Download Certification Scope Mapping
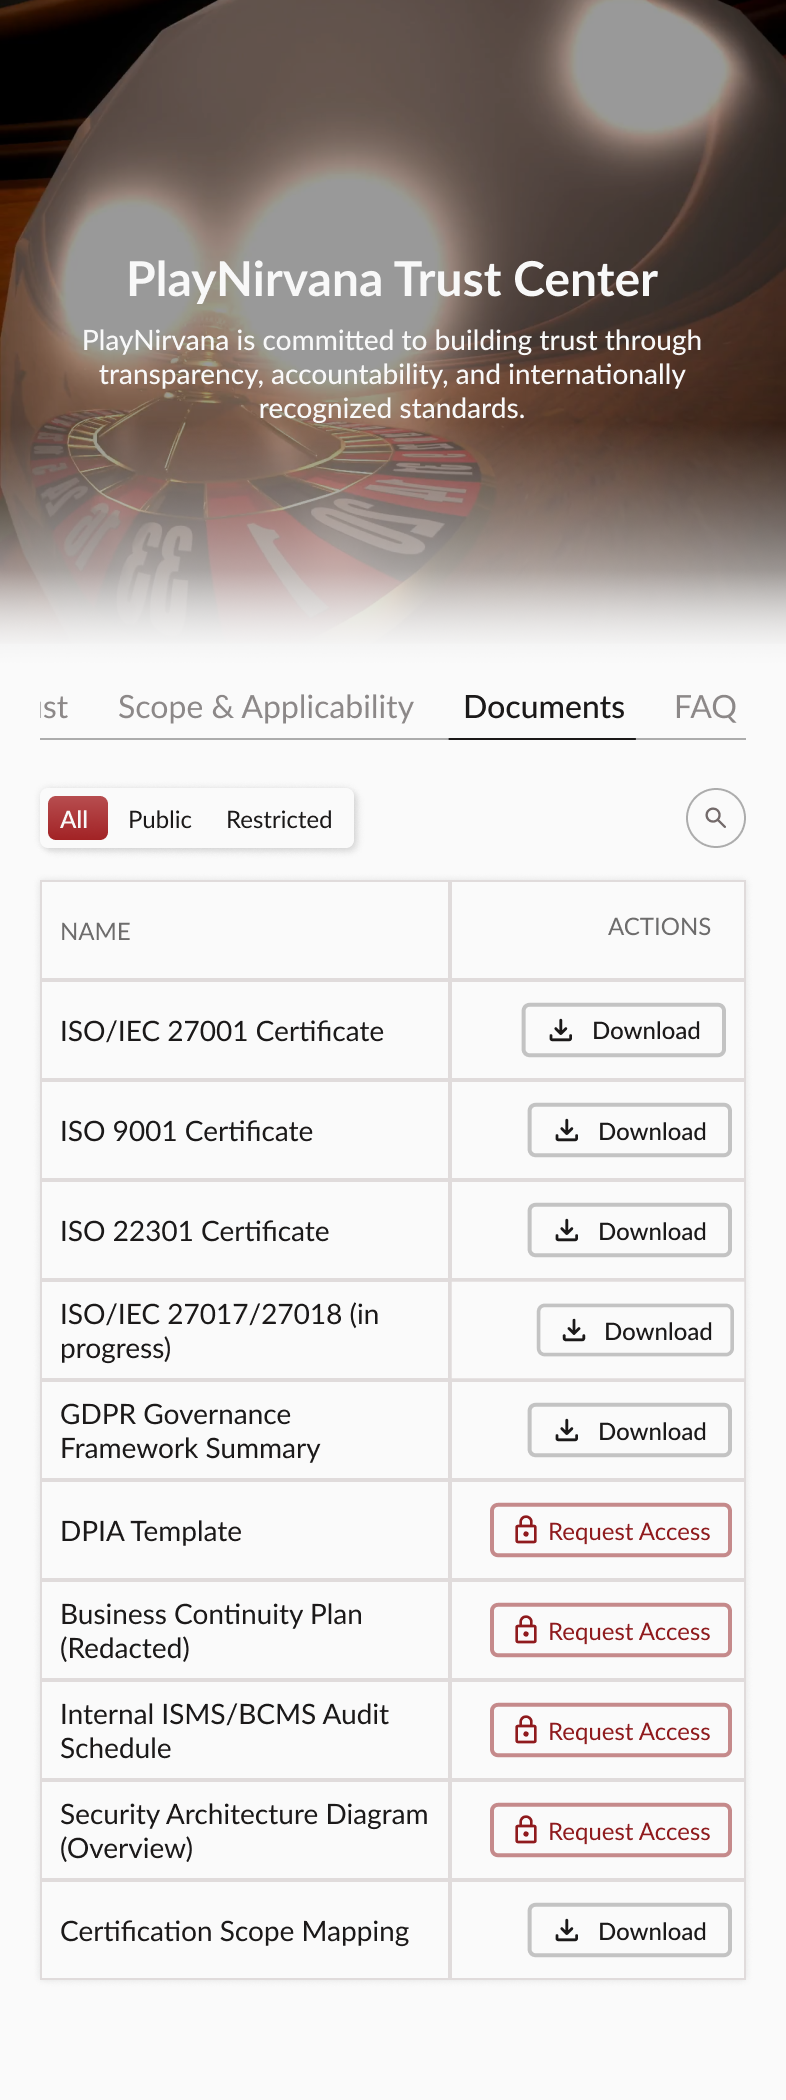Screen dimensions: 786x2100 click(630, 1930)
